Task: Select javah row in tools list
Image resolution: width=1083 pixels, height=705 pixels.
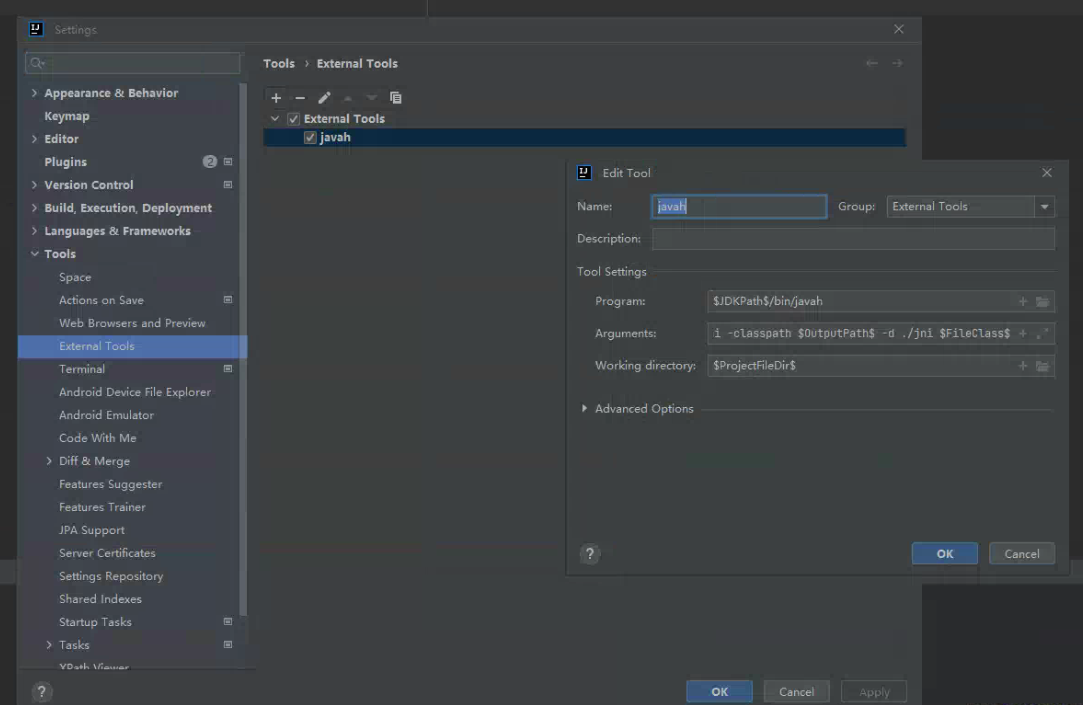Action: [x=584, y=137]
